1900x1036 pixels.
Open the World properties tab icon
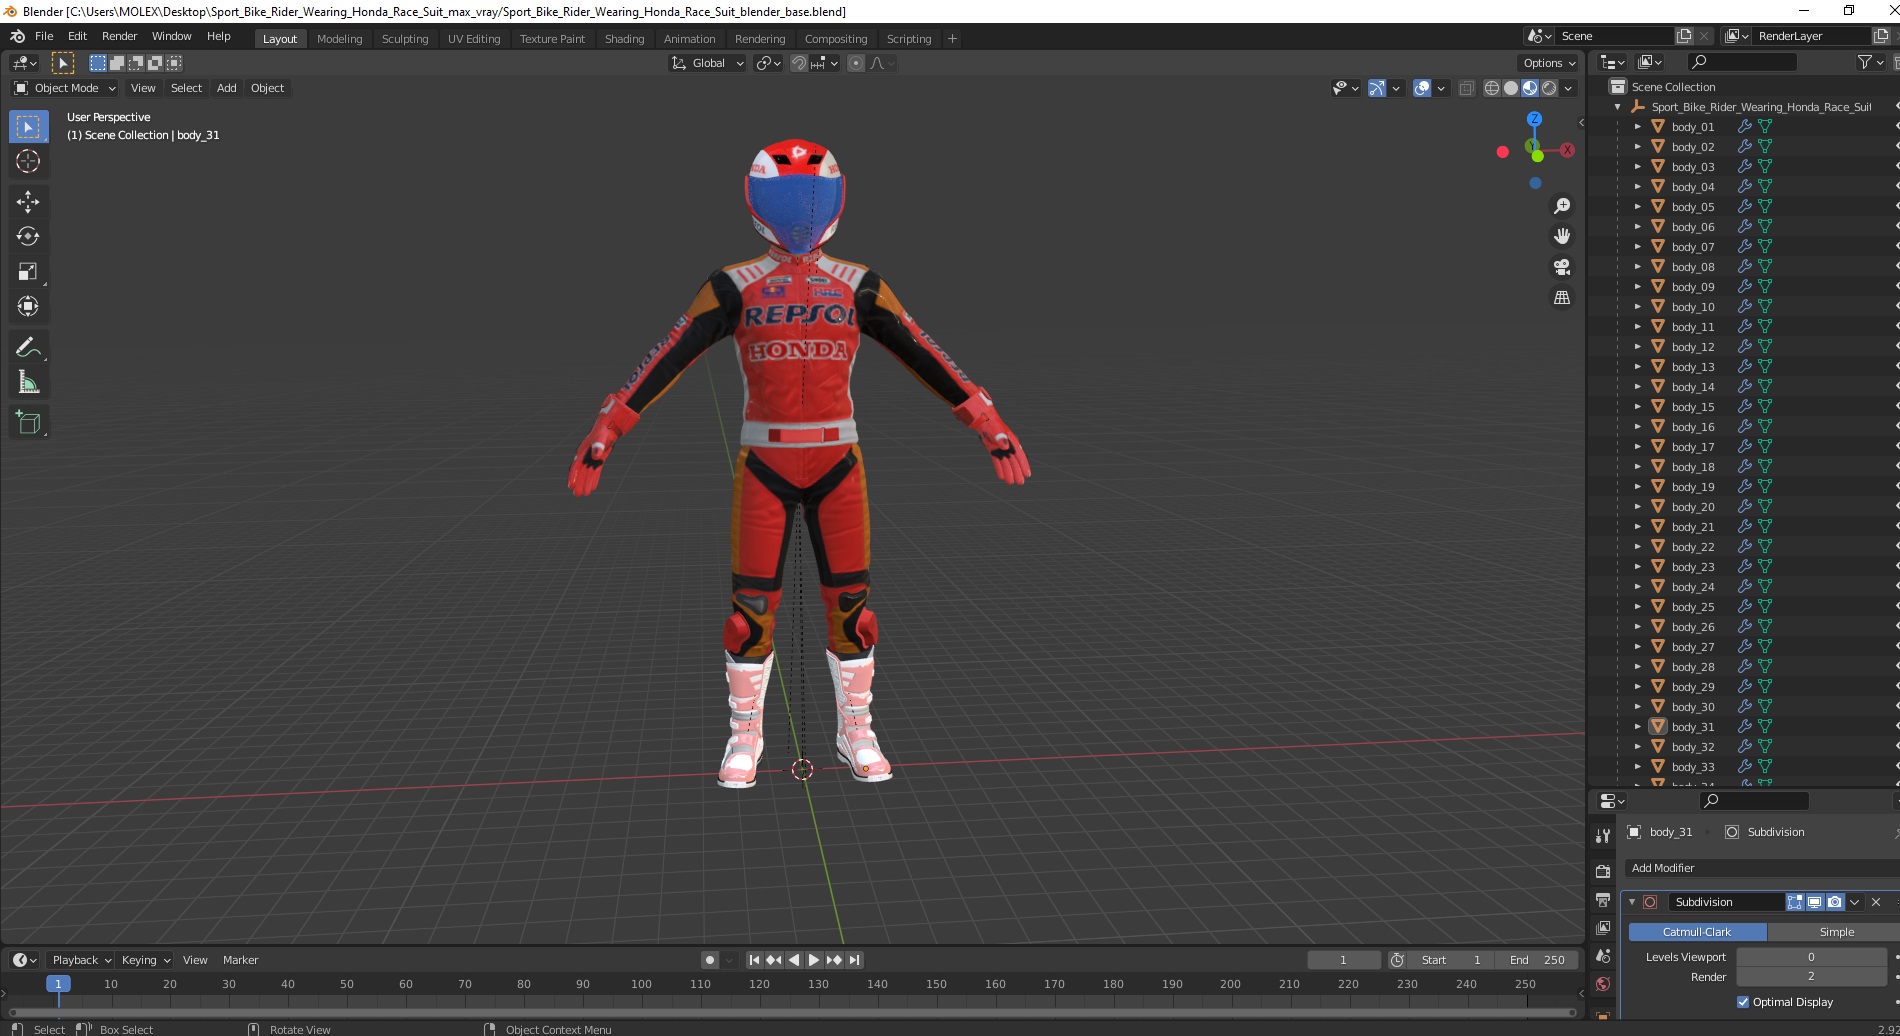[x=1603, y=984]
